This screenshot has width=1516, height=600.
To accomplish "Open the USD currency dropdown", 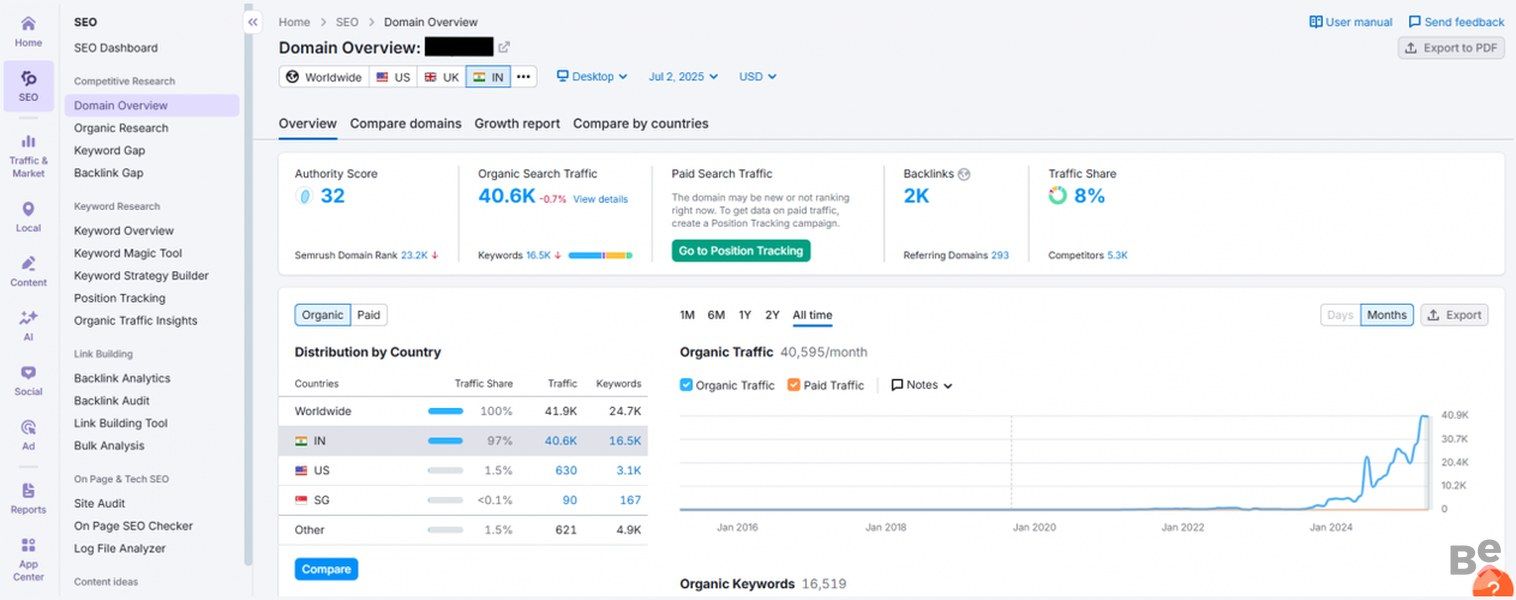I will [757, 77].
